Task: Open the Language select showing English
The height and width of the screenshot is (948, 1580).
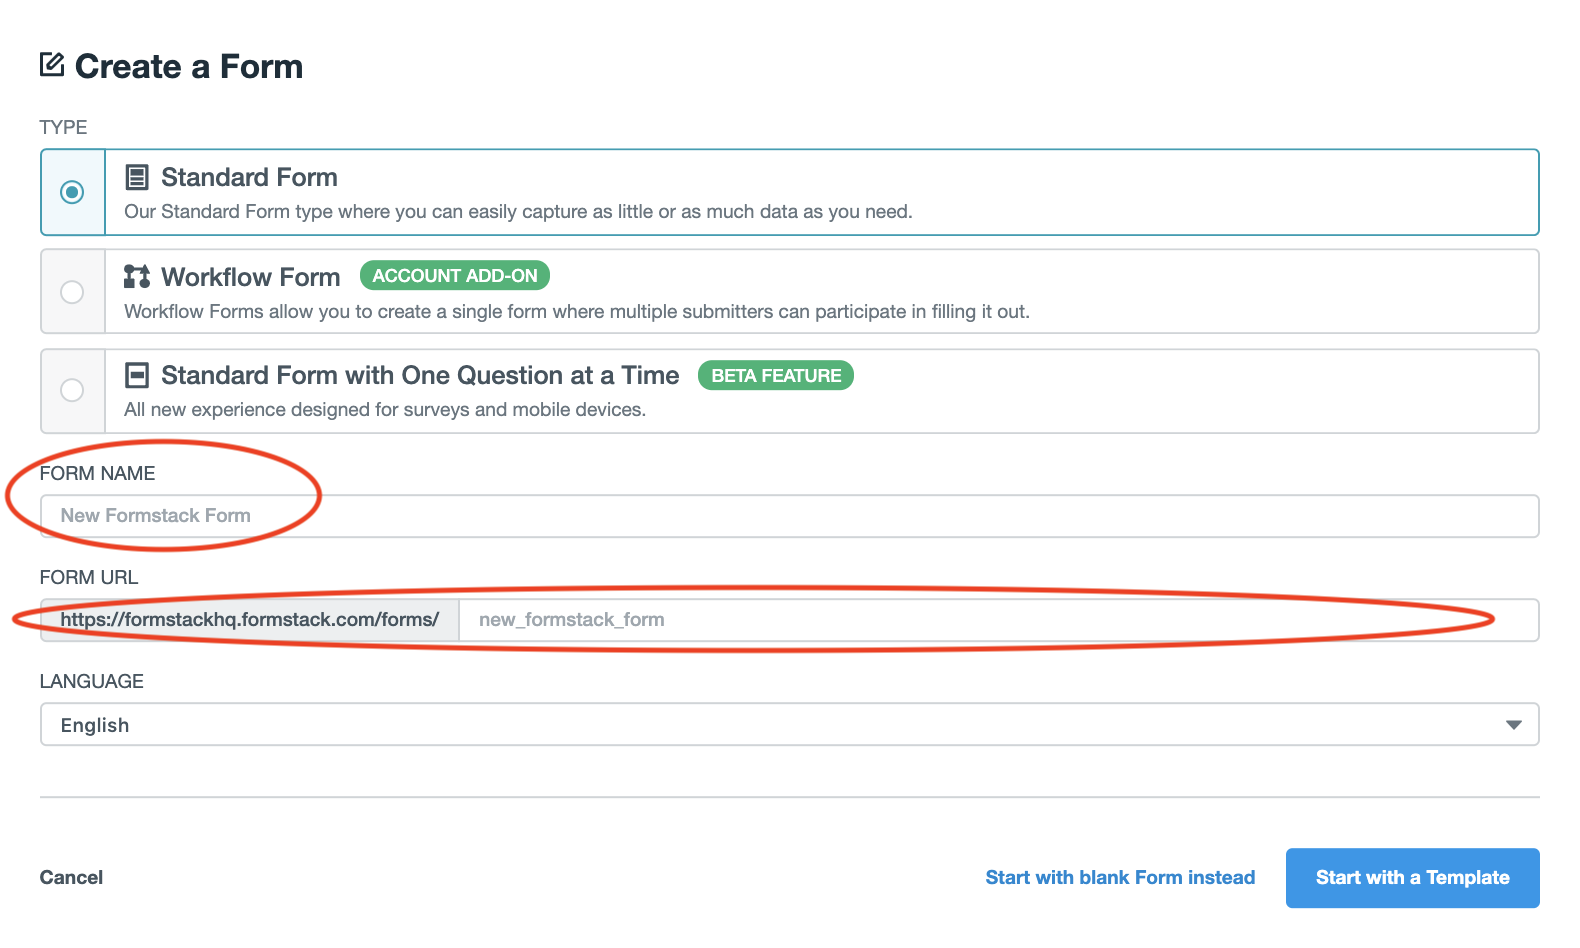Action: pos(780,725)
